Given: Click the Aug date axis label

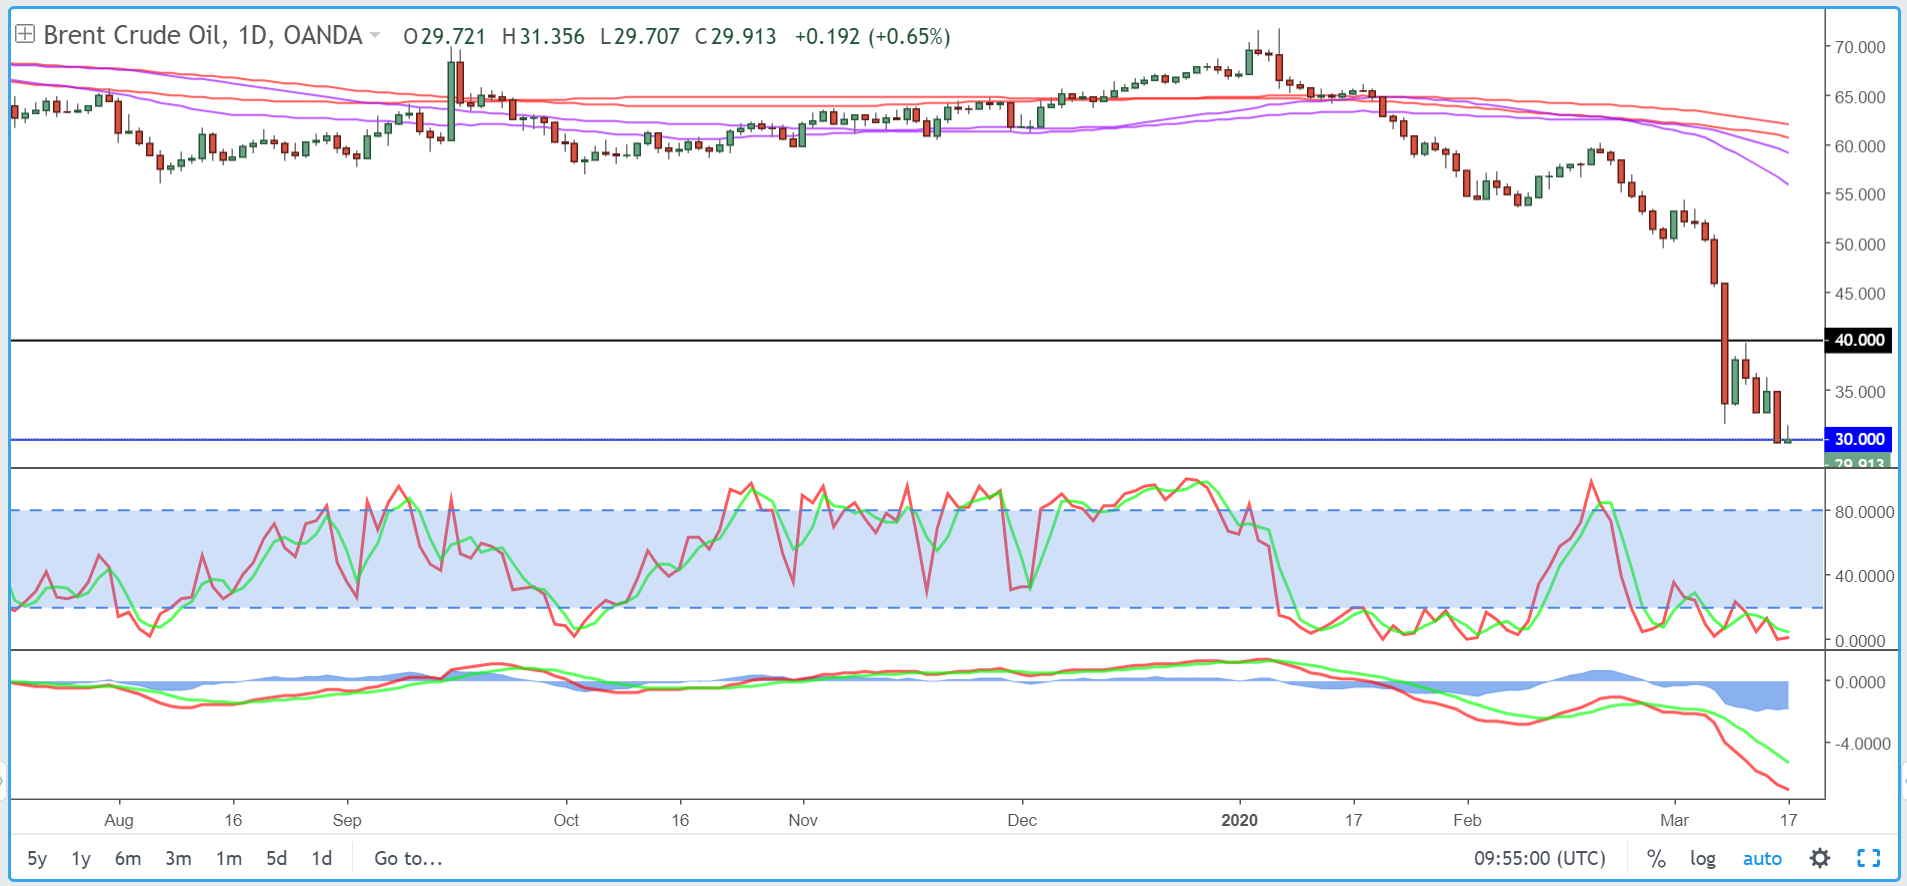Looking at the screenshot, I should coord(119,820).
